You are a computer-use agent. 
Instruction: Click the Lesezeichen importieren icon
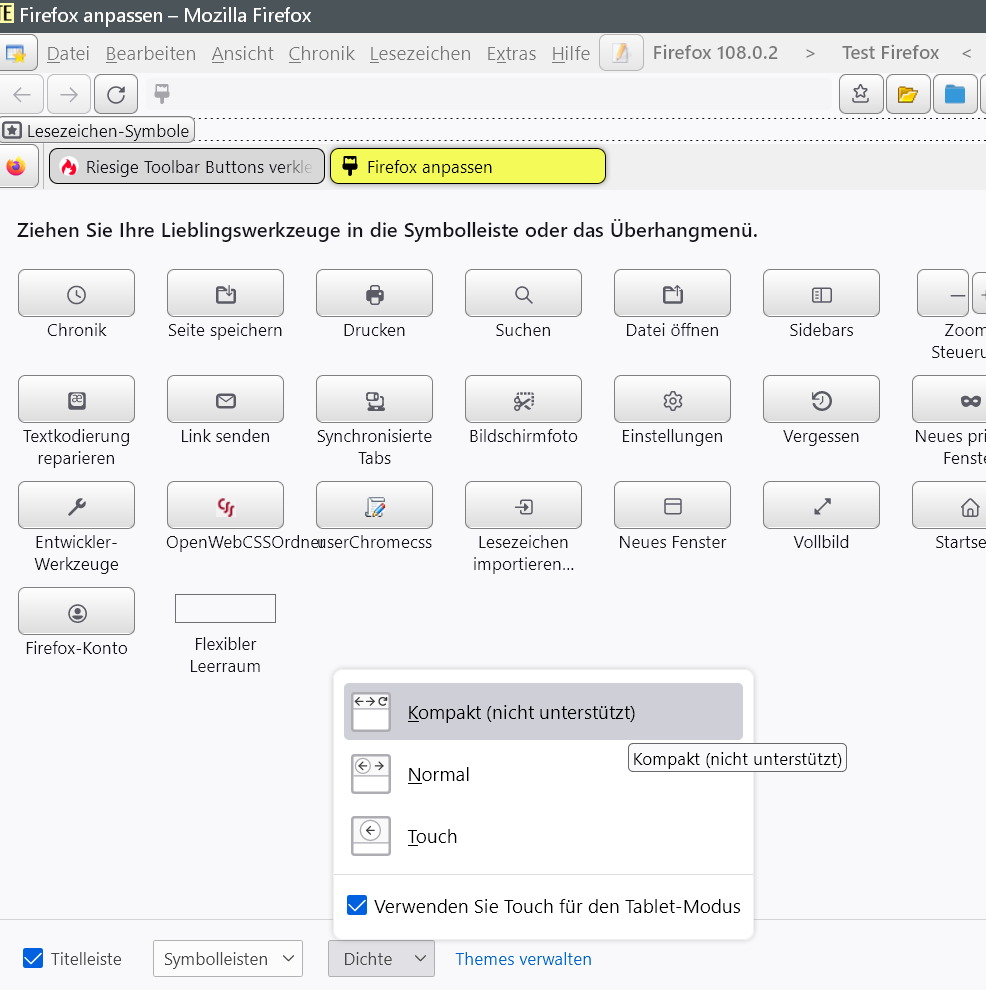523,506
